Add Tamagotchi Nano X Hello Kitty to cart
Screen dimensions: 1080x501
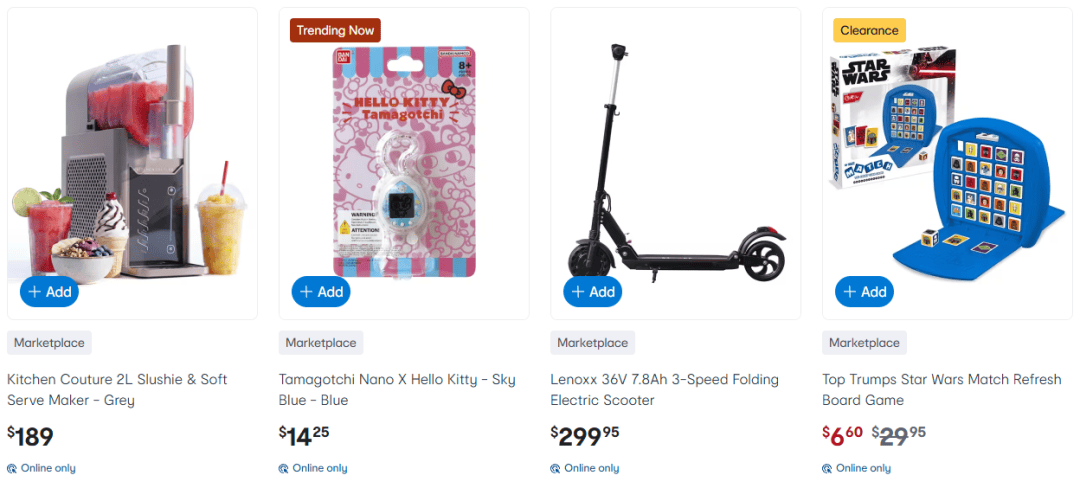click(x=321, y=292)
